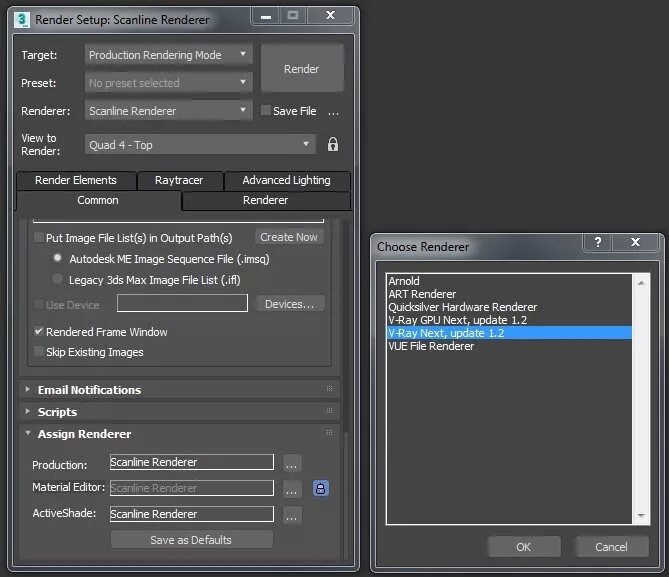Open Save File browse ellipsis
669x577 pixels.
334,112
